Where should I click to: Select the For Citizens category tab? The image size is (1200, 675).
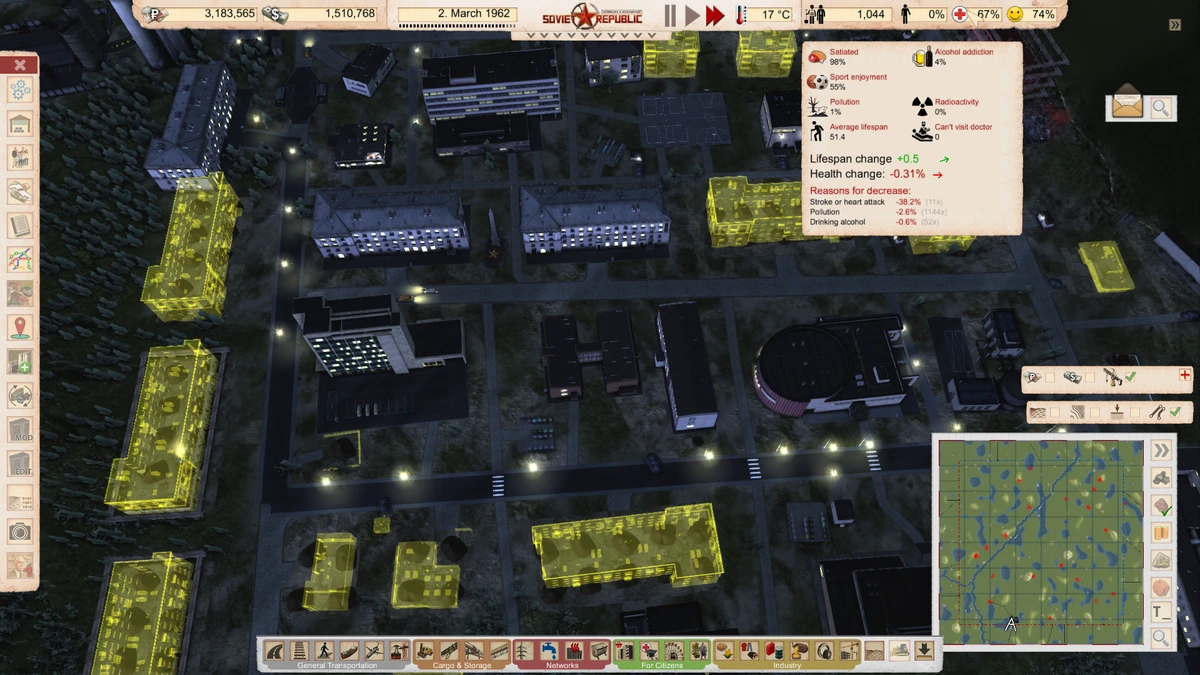coord(661,665)
